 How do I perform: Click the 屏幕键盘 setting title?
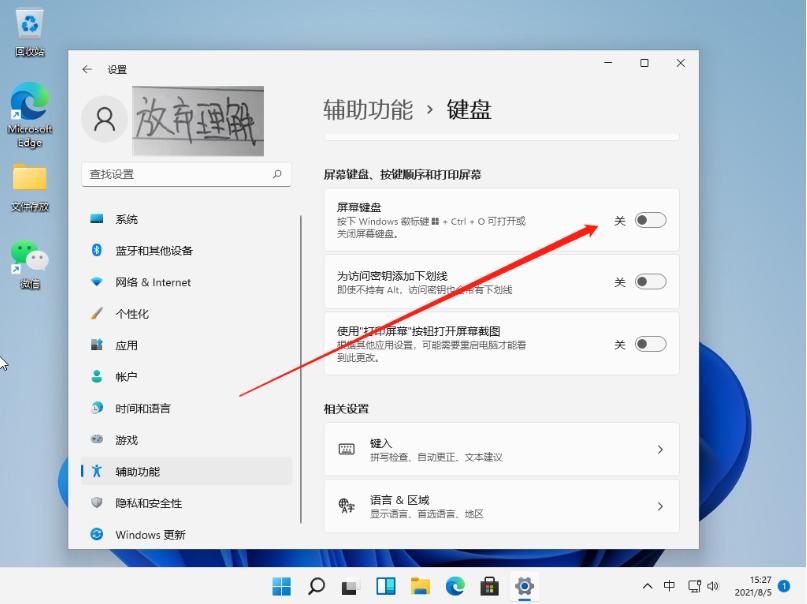click(359, 207)
